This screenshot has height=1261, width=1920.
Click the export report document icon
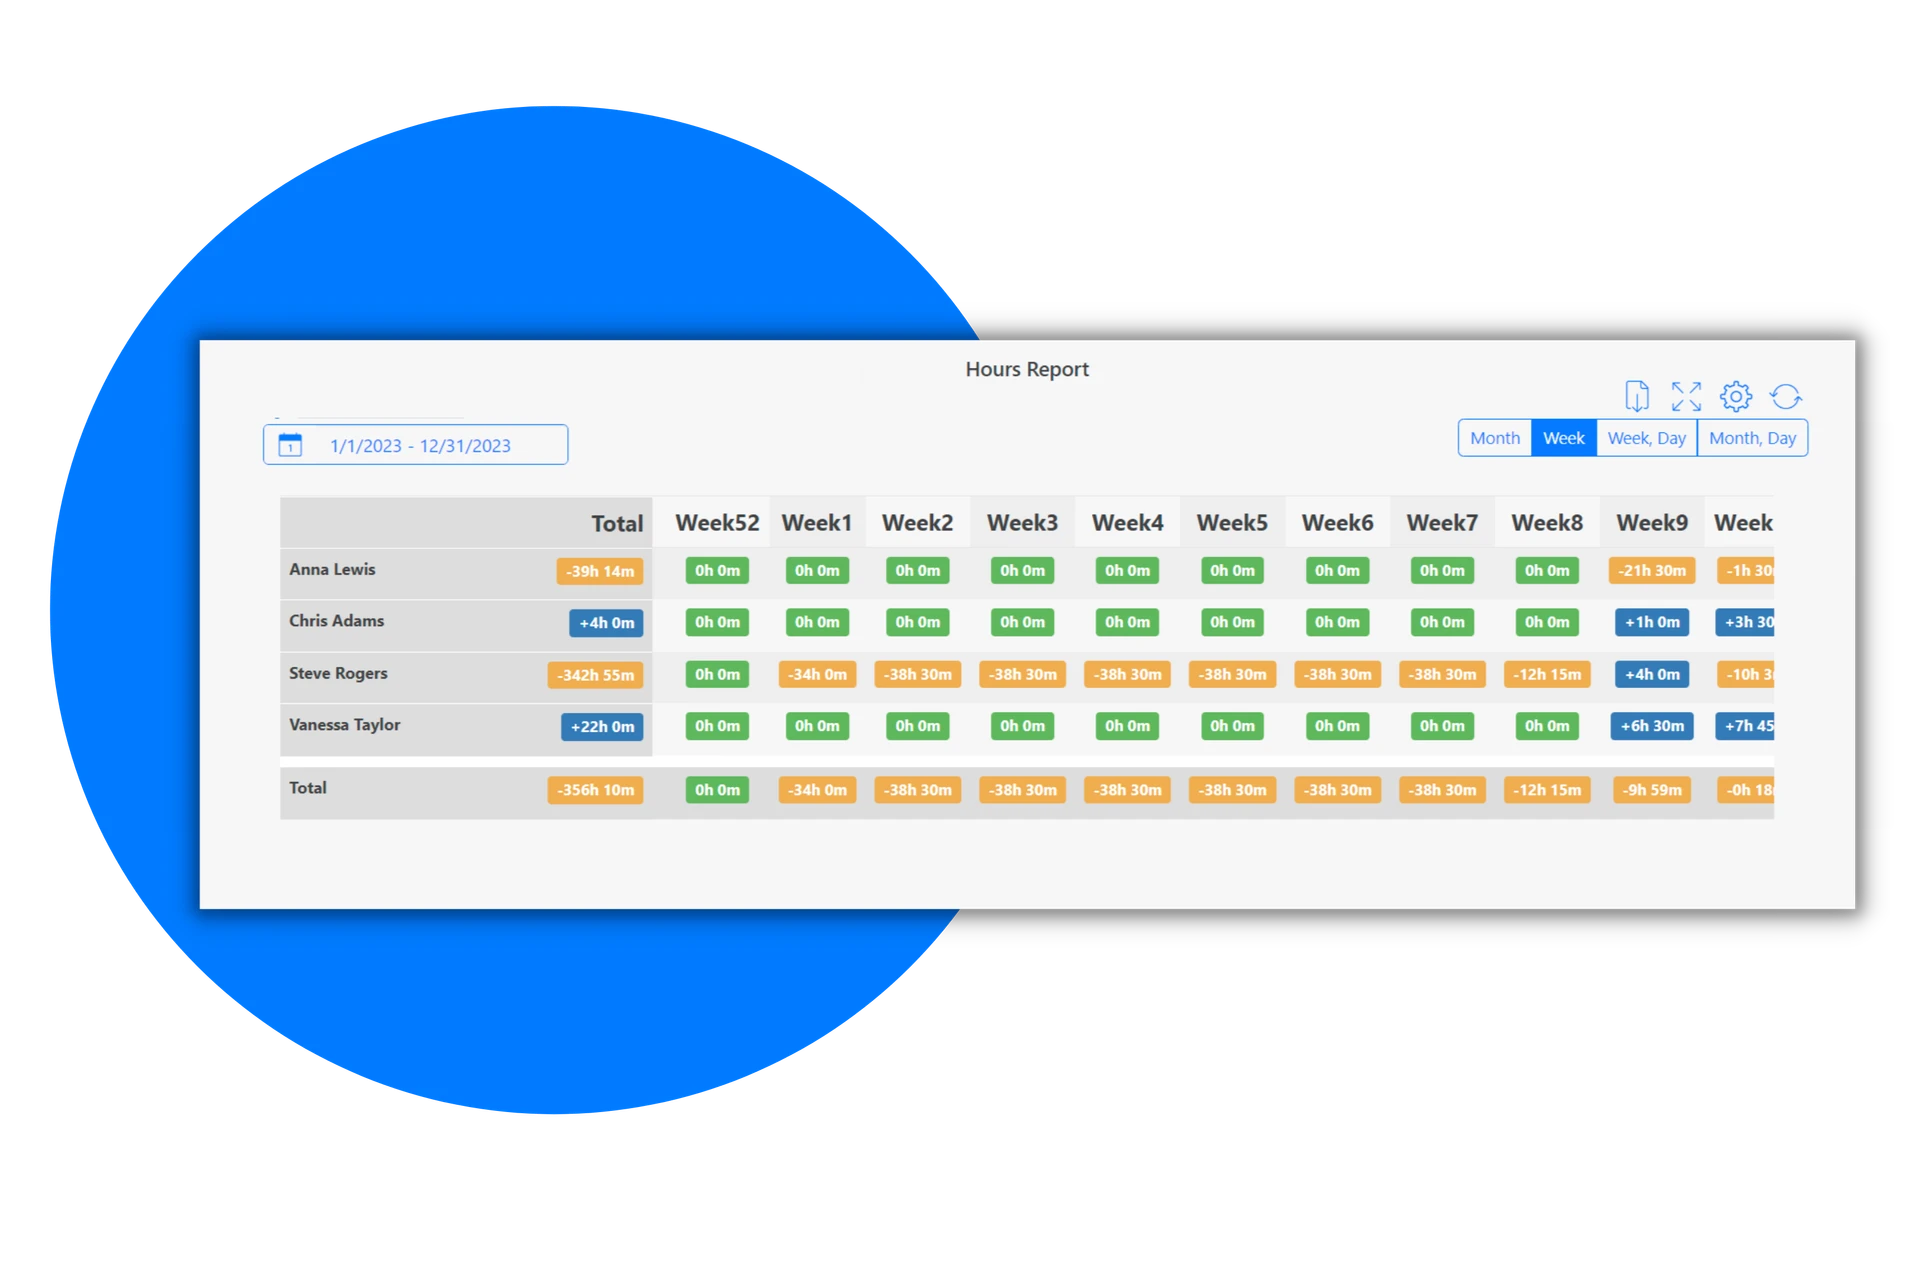coord(1637,397)
